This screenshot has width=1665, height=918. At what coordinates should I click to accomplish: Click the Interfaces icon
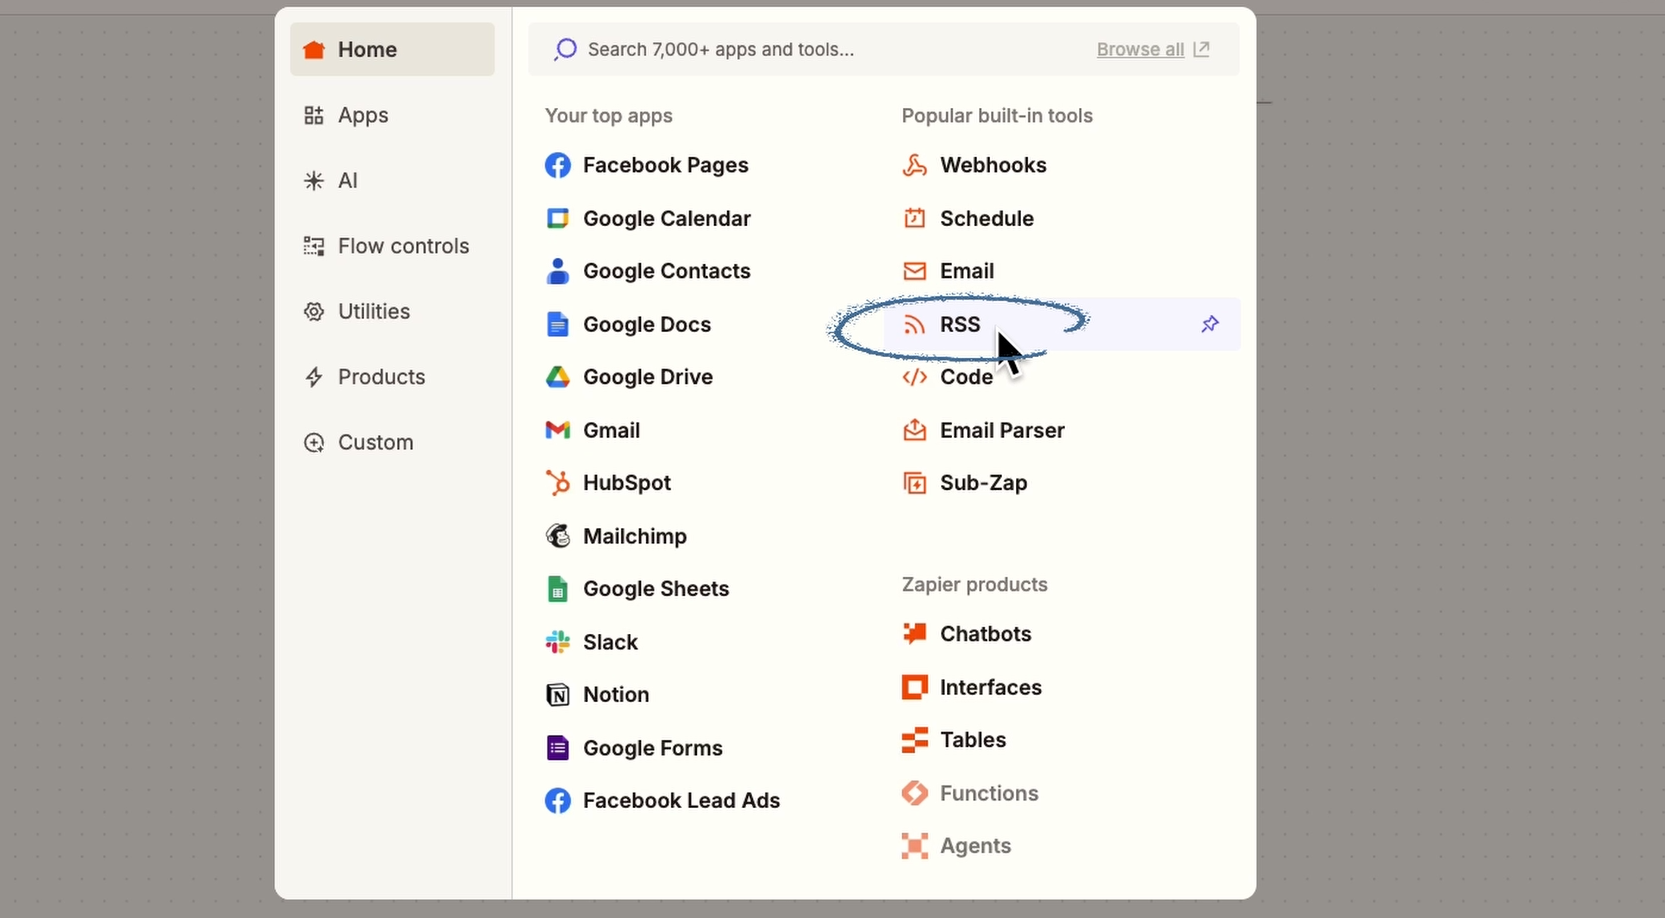click(914, 687)
